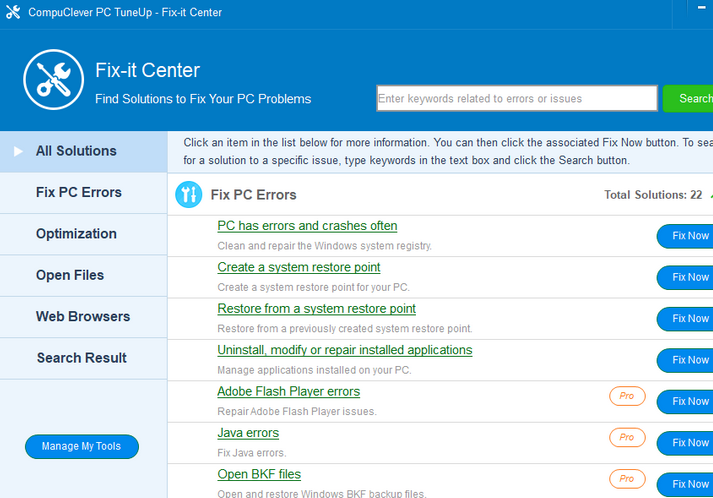
Task: View the Search Result category
Action: pyautogui.click(x=84, y=358)
